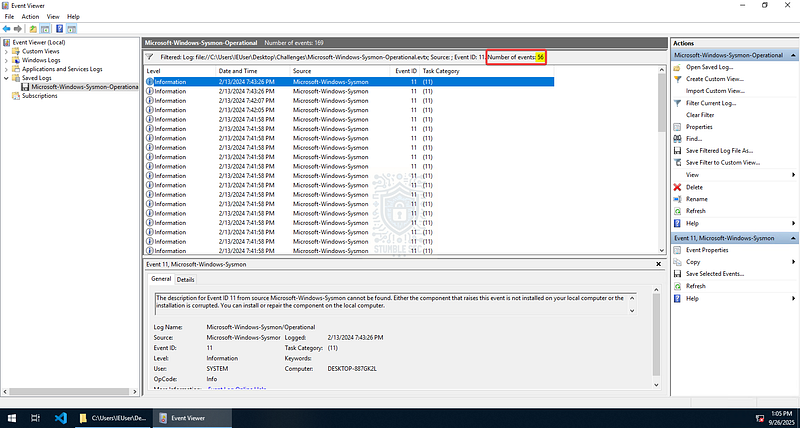Open Filter Current Log action
800x428 pixels.
(711, 103)
